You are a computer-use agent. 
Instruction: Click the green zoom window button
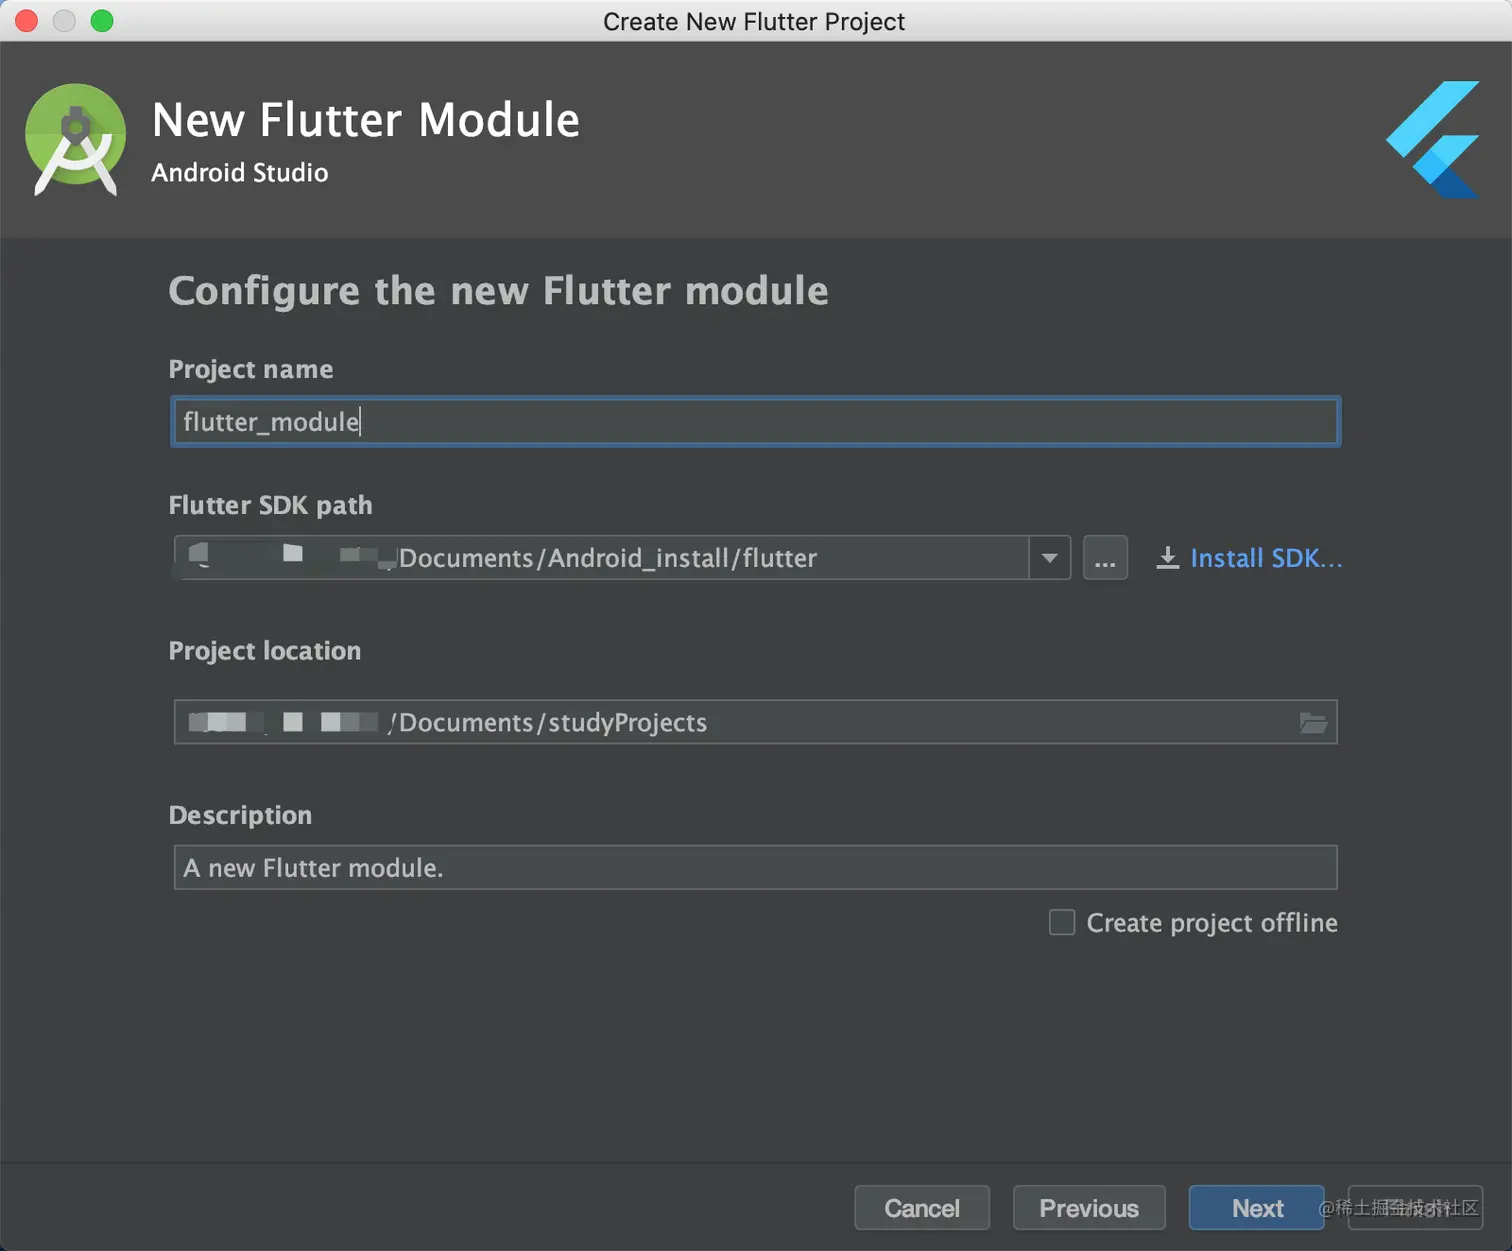[x=102, y=21]
